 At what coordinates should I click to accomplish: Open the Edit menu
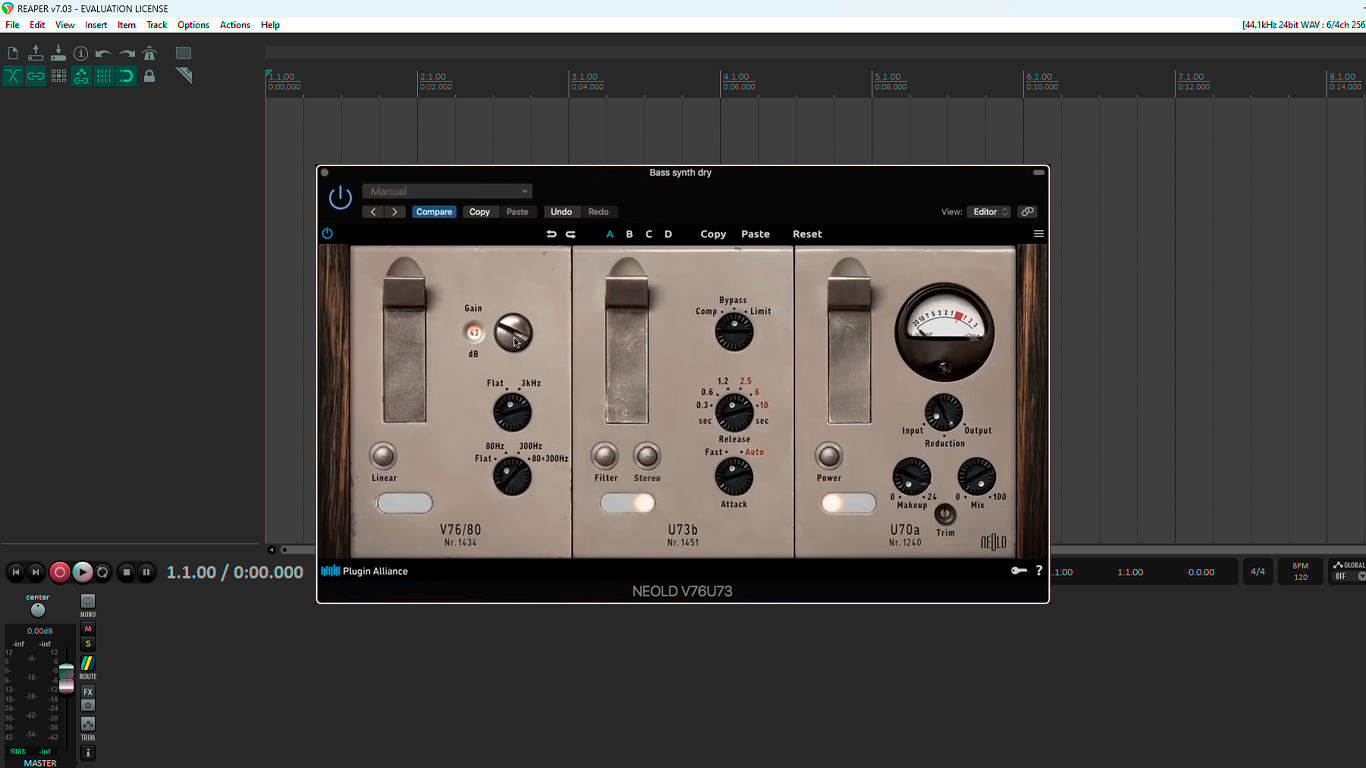(x=37, y=25)
